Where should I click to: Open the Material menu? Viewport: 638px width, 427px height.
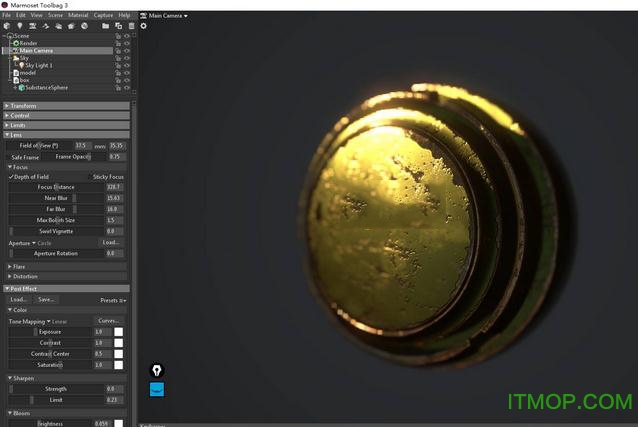[x=78, y=16]
